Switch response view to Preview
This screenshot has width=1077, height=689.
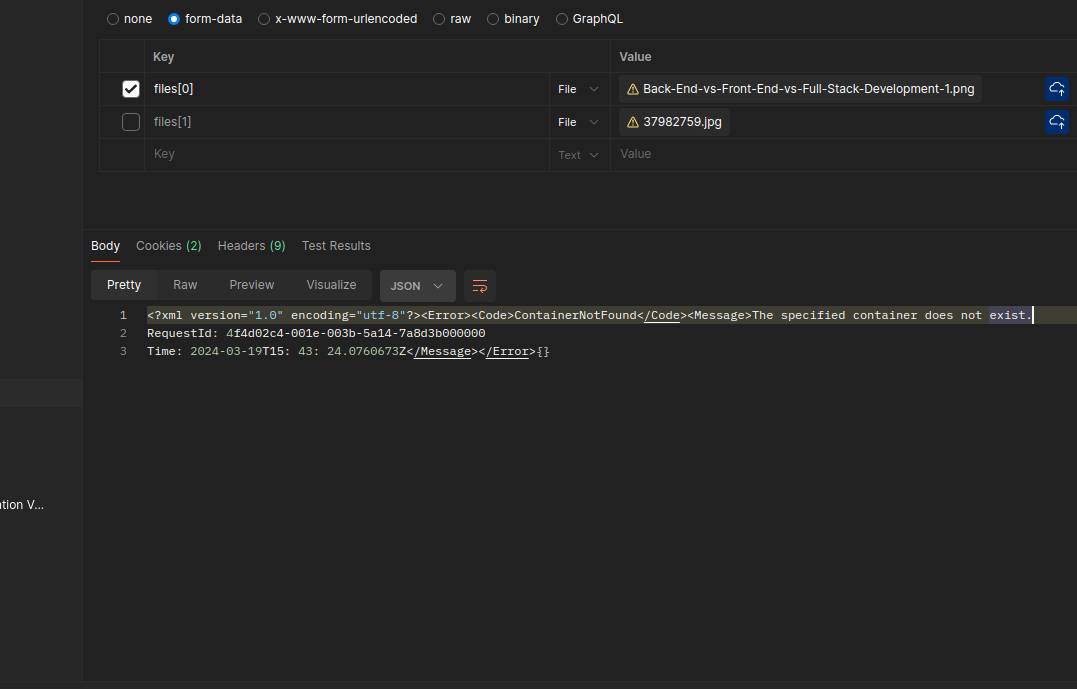252,285
